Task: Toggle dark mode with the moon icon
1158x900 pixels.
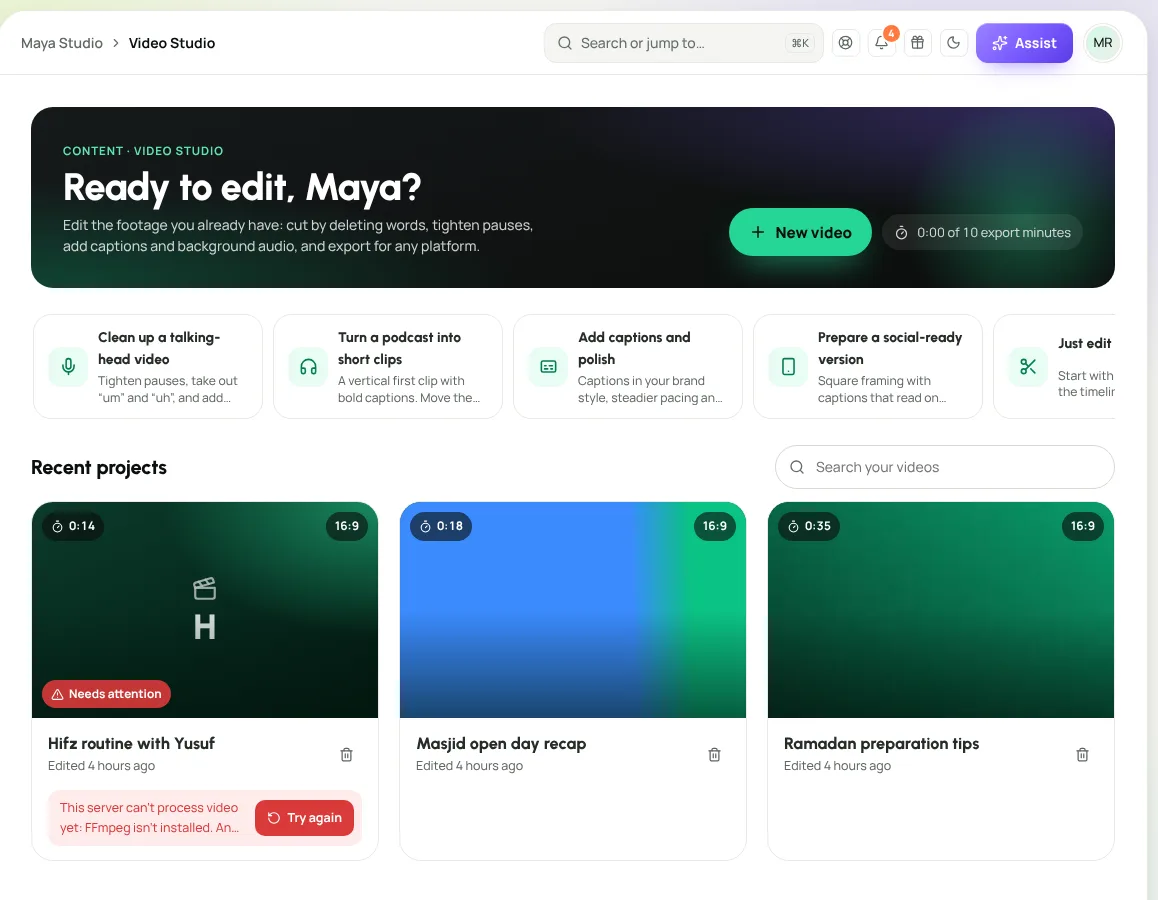Action: tap(953, 43)
